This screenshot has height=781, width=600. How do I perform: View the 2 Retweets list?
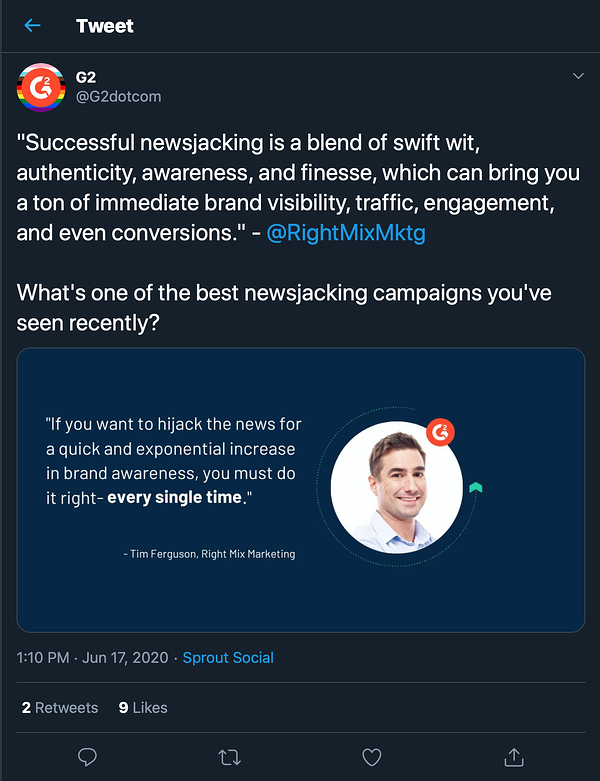tap(60, 708)
